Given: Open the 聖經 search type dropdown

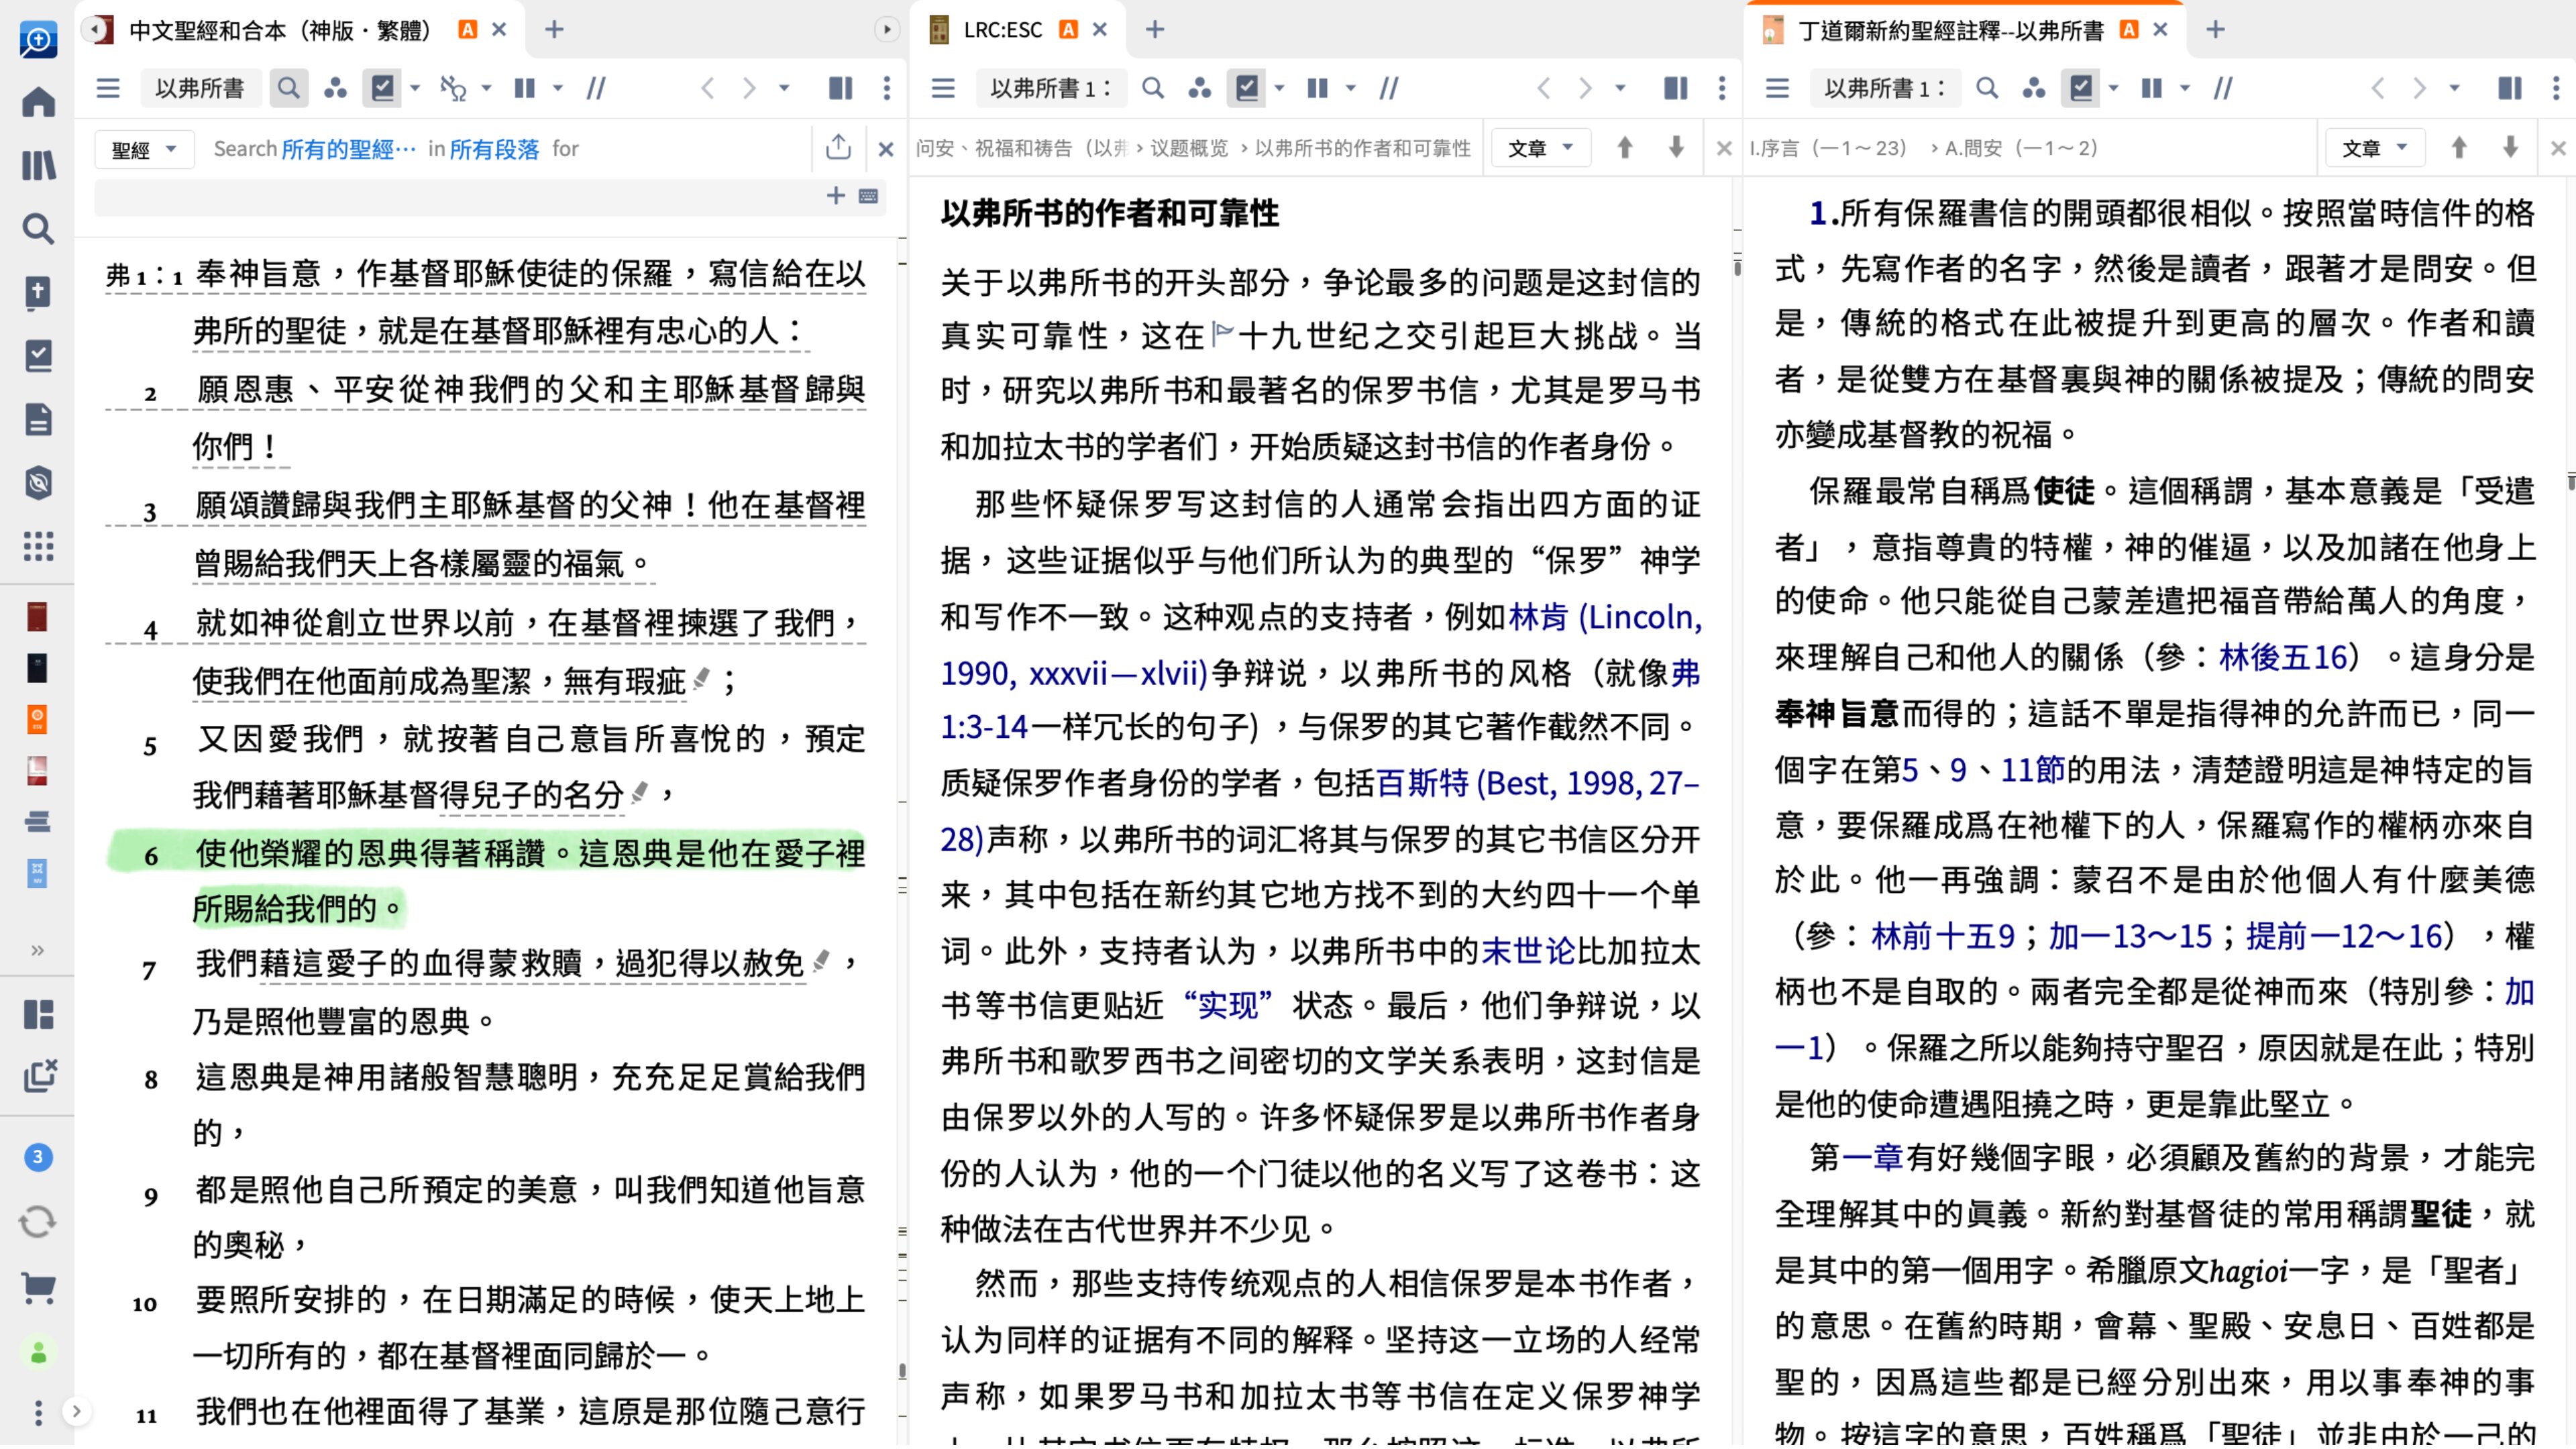Looking at the screenshot, I should click(x=144, y=149).
